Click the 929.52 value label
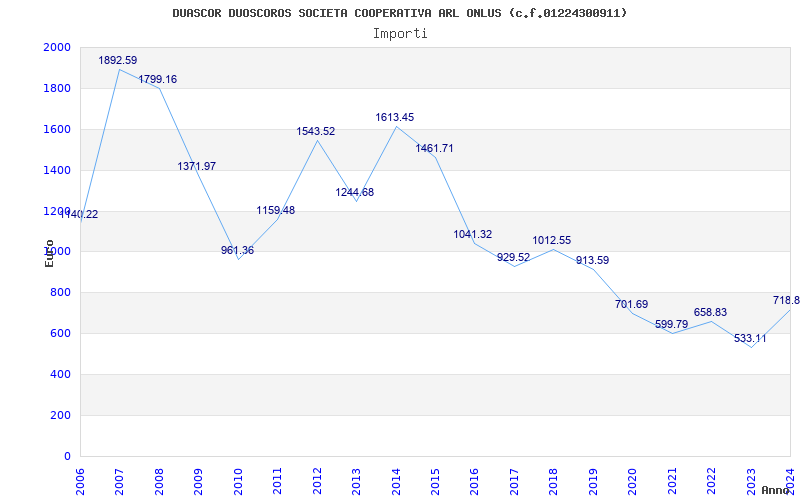This screenshot has height=500, width=800. (x=513, y=257)
